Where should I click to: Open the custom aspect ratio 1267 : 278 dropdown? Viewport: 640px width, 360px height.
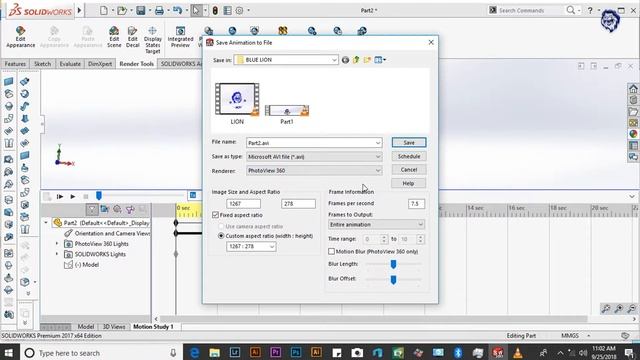[x=272, y=247]
